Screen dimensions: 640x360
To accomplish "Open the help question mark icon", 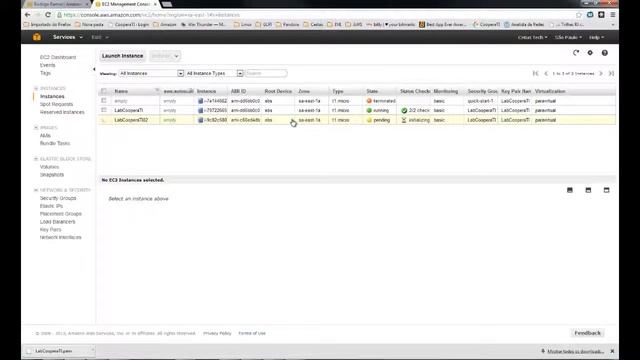I will [604, 53].
